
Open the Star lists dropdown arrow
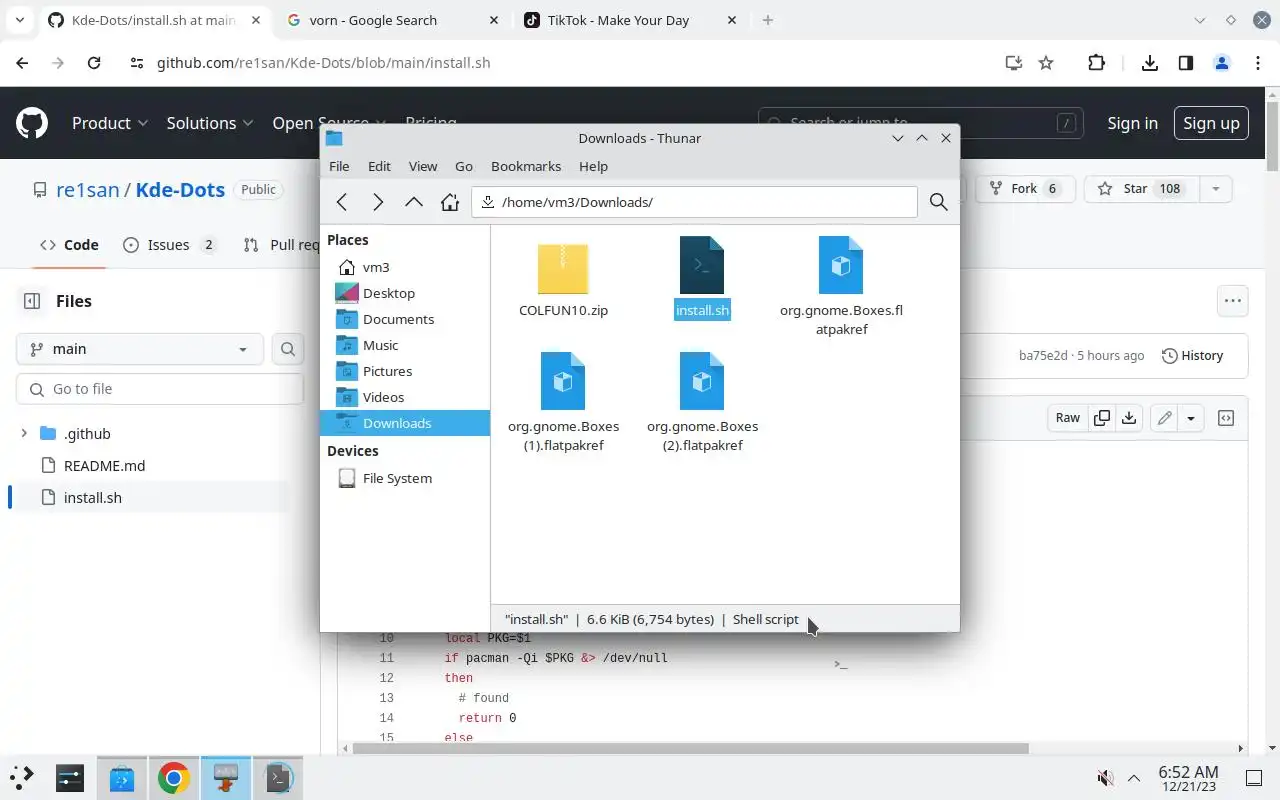click(x=1216, y=188)
